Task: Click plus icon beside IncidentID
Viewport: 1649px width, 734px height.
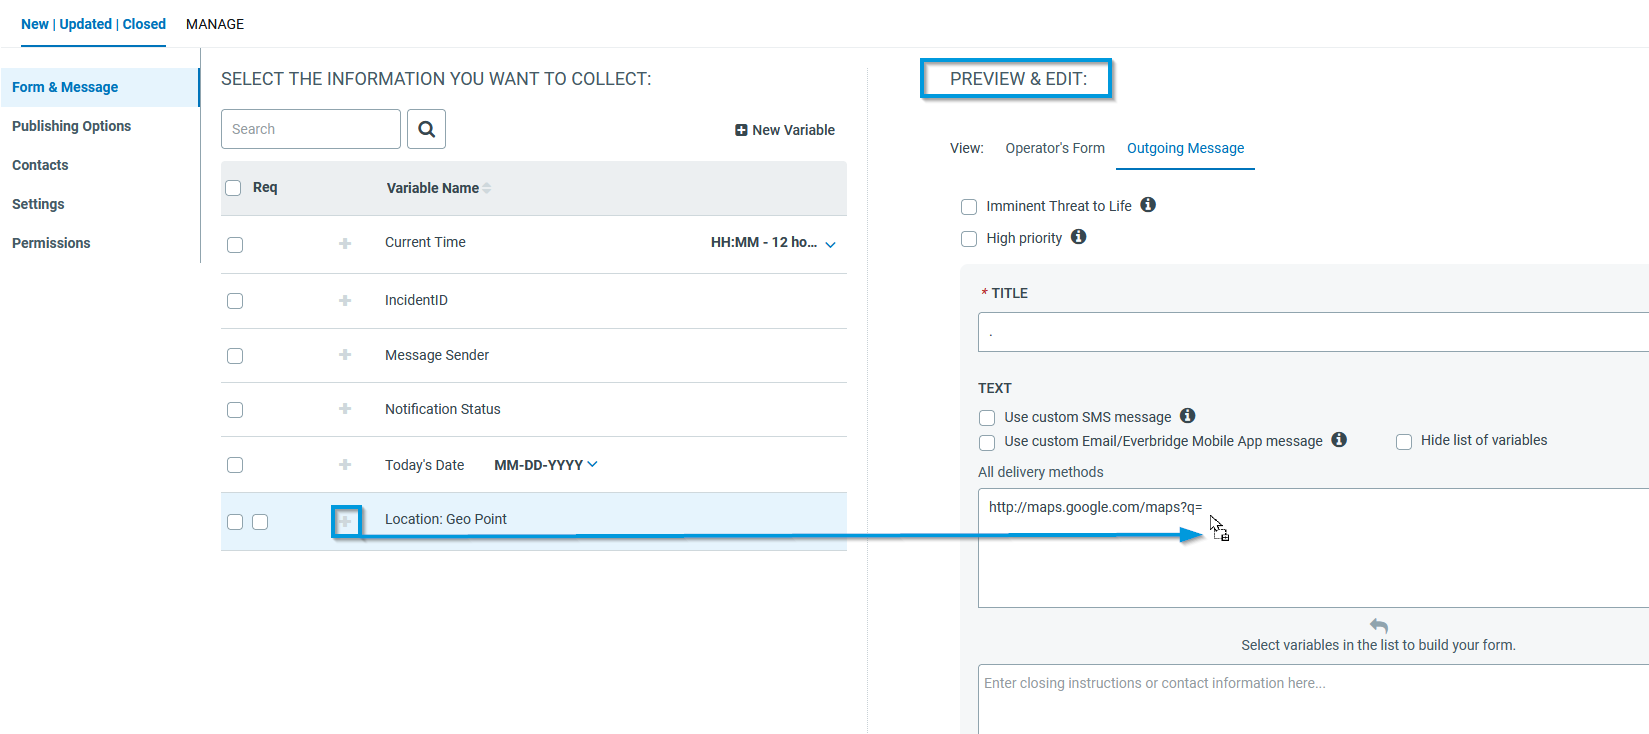Action: [345, 300]
